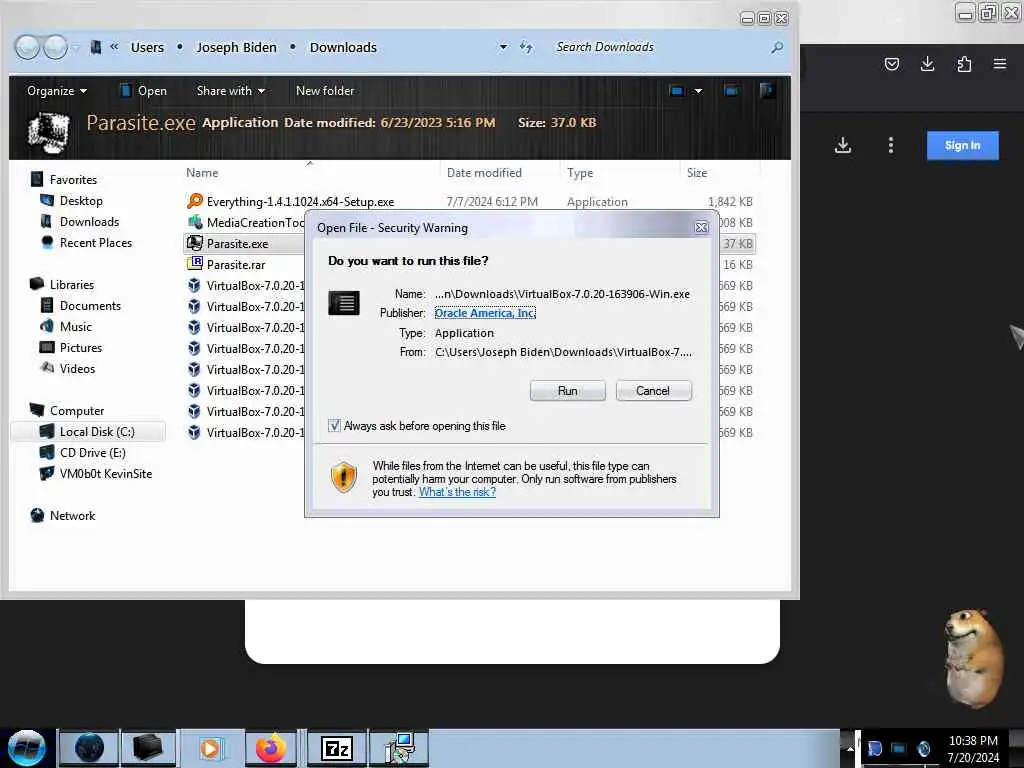1024x768 pixels.
Task: Sort by the Date modified column
Action: click(484, 172)
